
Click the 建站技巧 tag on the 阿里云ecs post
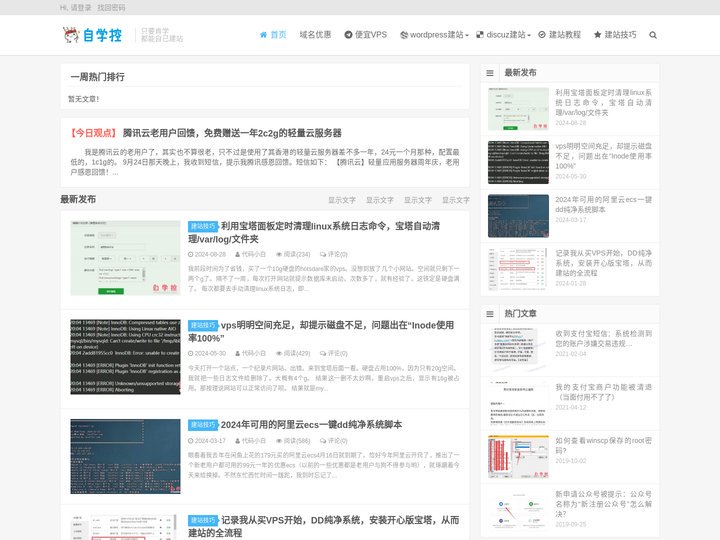click(202, 425)
